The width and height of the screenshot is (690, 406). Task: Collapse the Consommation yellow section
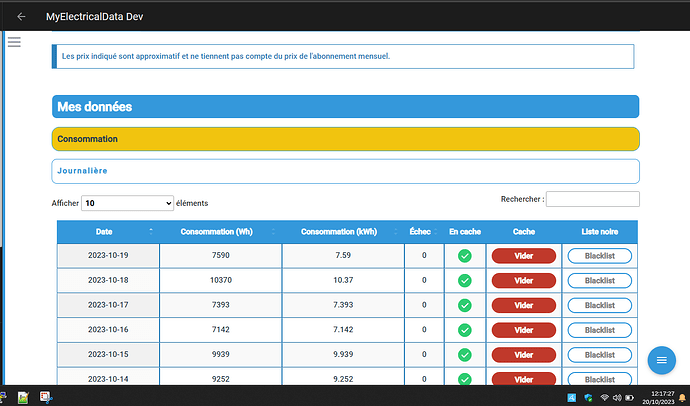point(345,139)
